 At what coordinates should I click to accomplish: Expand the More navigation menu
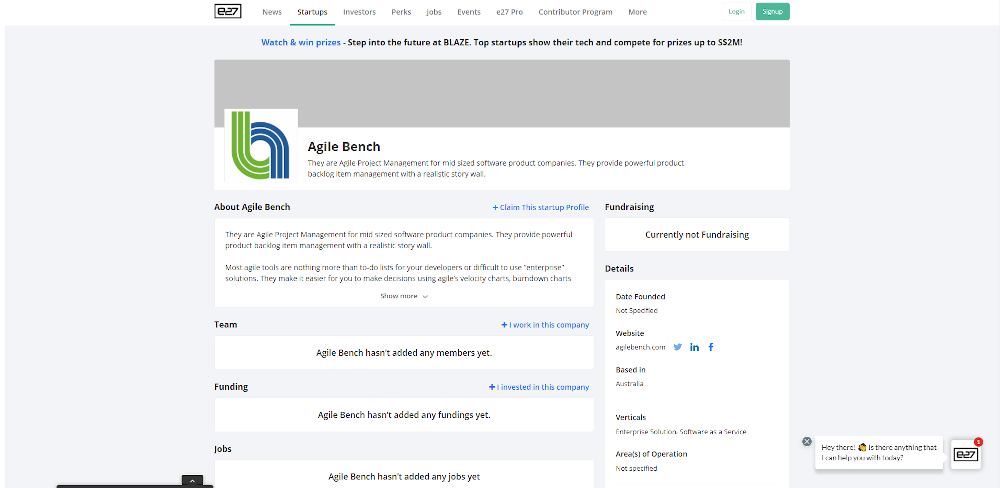[x=637, y=12]
